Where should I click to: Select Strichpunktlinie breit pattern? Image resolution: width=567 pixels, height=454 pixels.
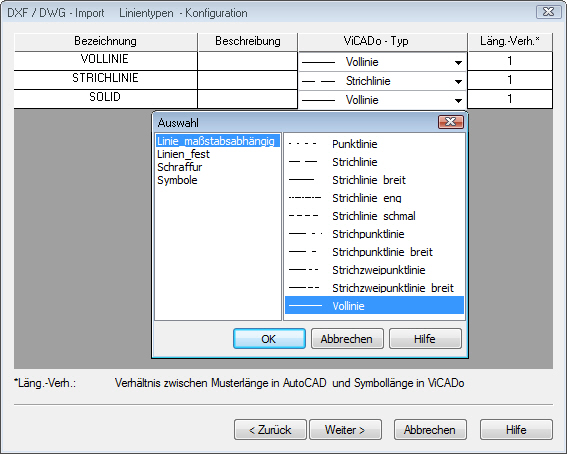[374, 252]
